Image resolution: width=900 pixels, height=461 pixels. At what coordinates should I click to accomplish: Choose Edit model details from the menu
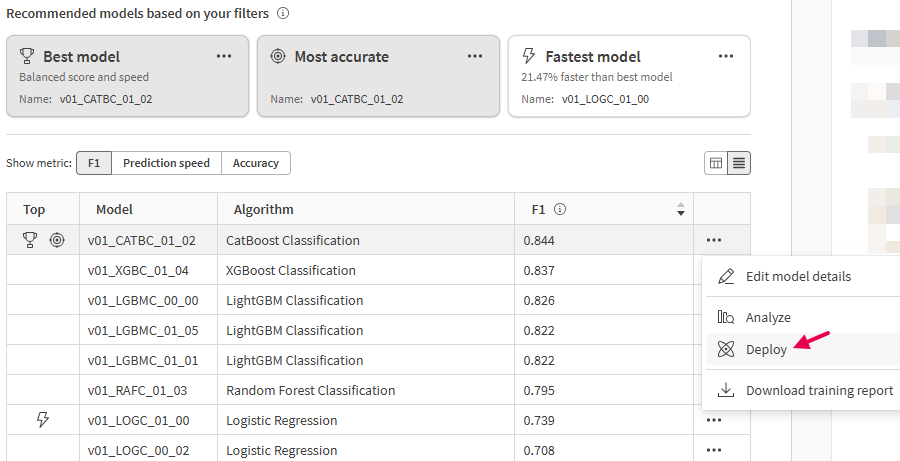tap(798, 276)
